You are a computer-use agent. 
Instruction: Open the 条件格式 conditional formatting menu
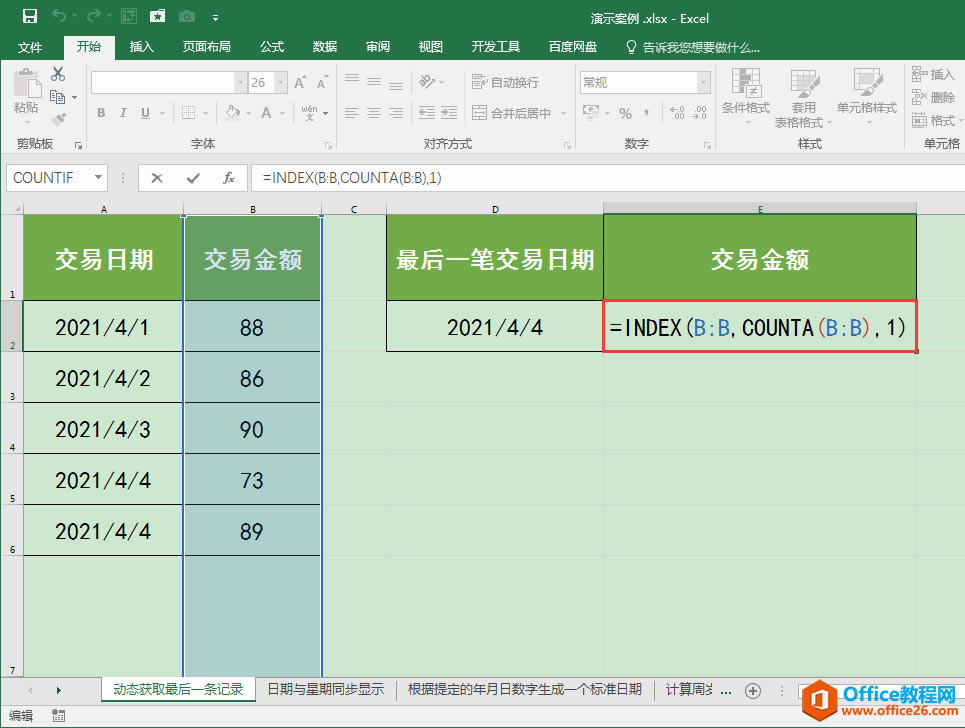pyautogui.click(x=746, y=96)
